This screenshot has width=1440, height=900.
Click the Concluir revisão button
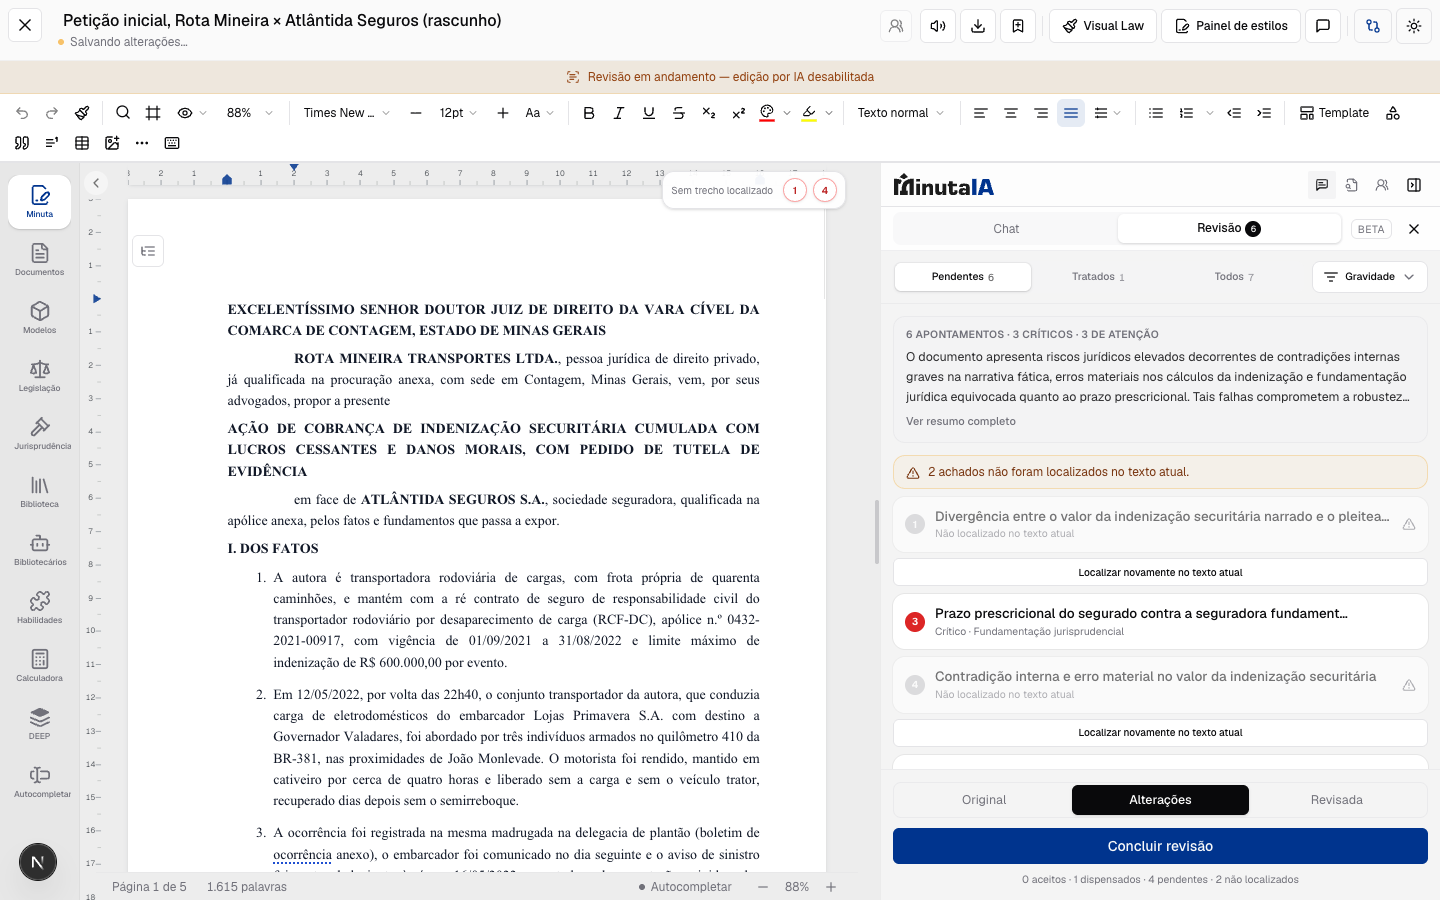tap(1160, 846)
